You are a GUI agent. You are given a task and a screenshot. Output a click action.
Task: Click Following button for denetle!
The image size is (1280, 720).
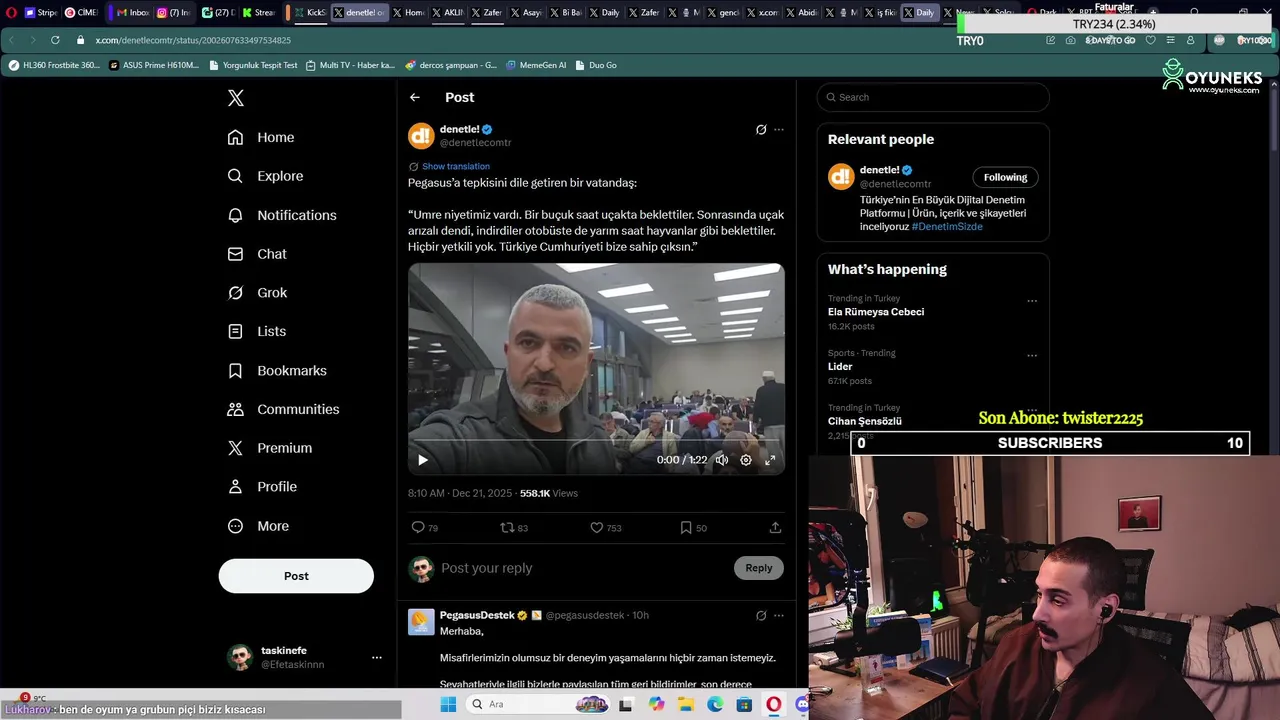tap(1005, 177)
